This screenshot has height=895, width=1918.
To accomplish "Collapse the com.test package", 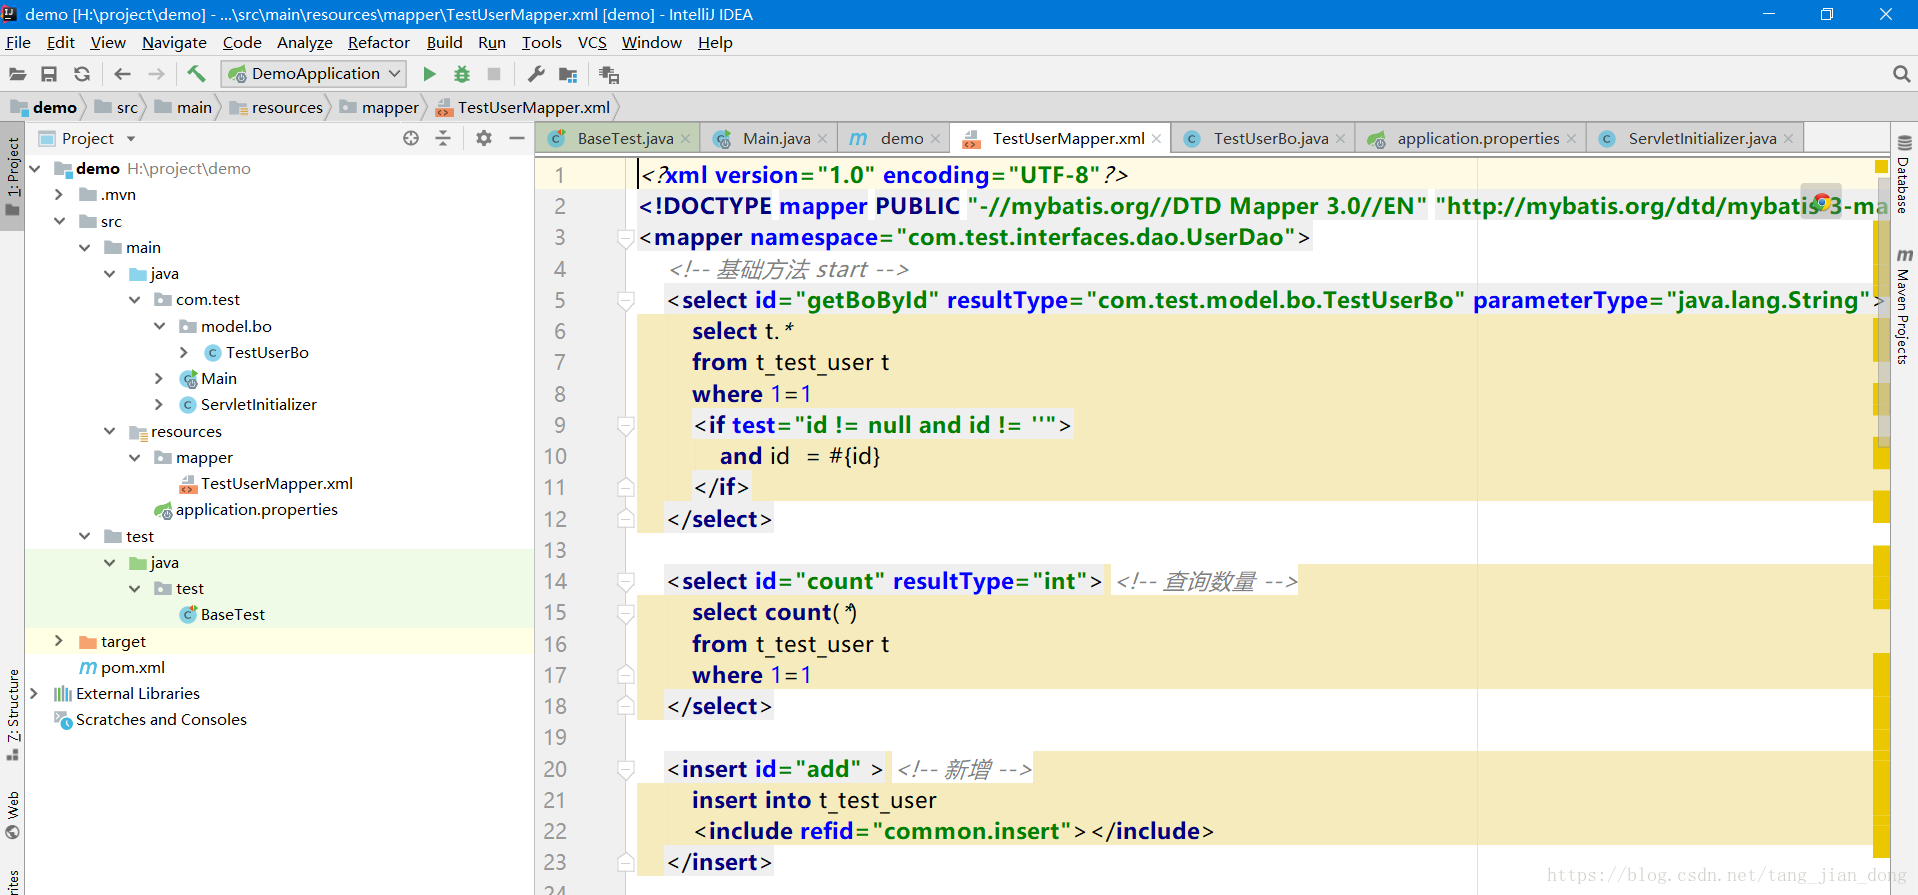I will pyautogui.click(x=134, y=299).
